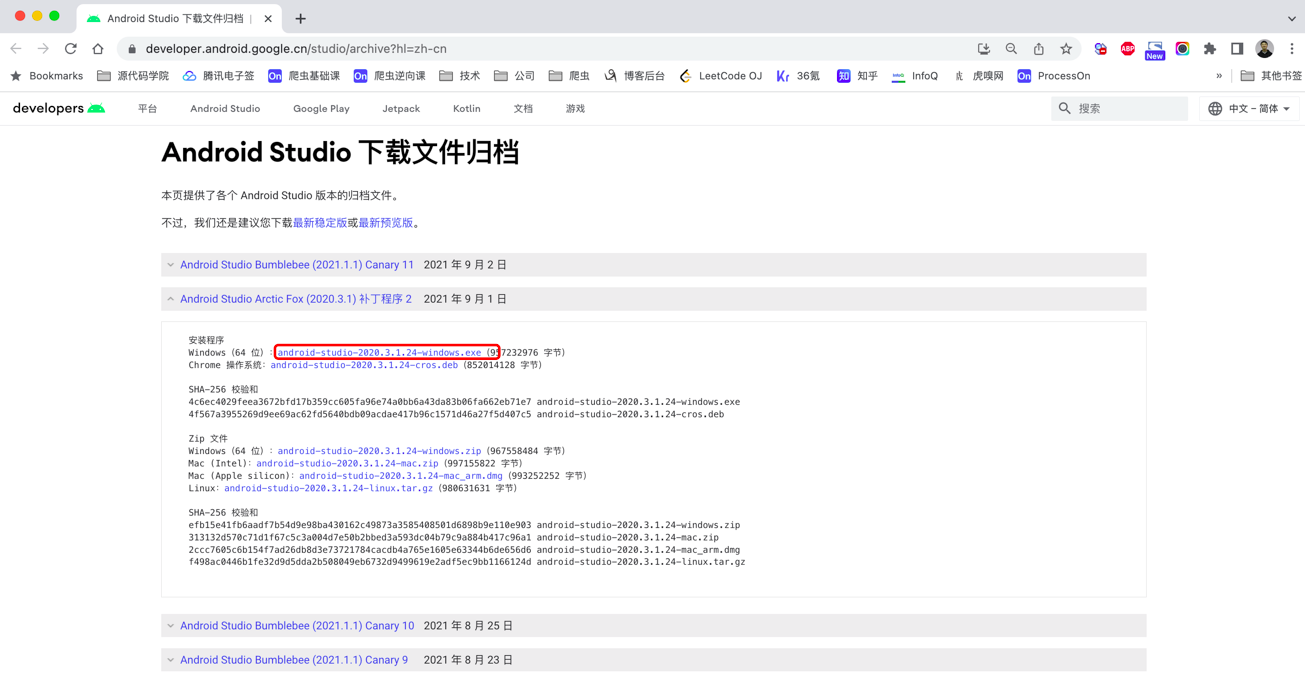Open the 爬虫基础课 bookmark
This screenshot has height=676, width=1305.
coord(304,76)
